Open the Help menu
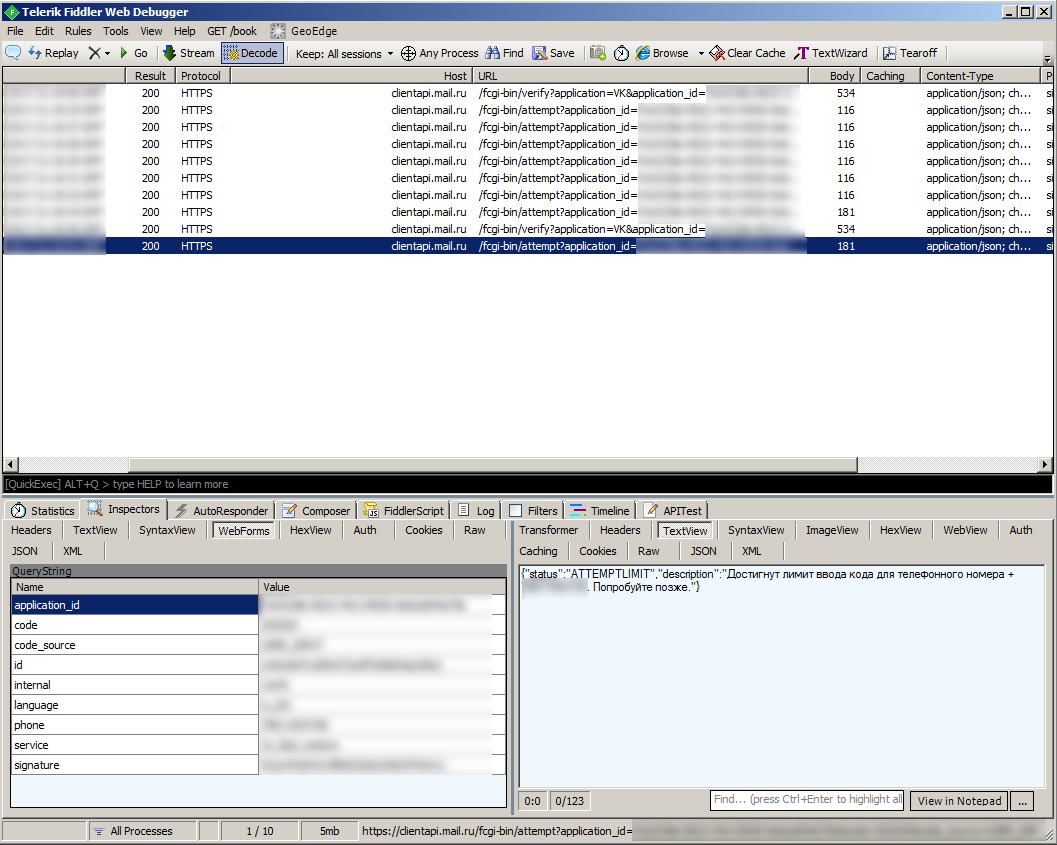 (x=184, y=31)
